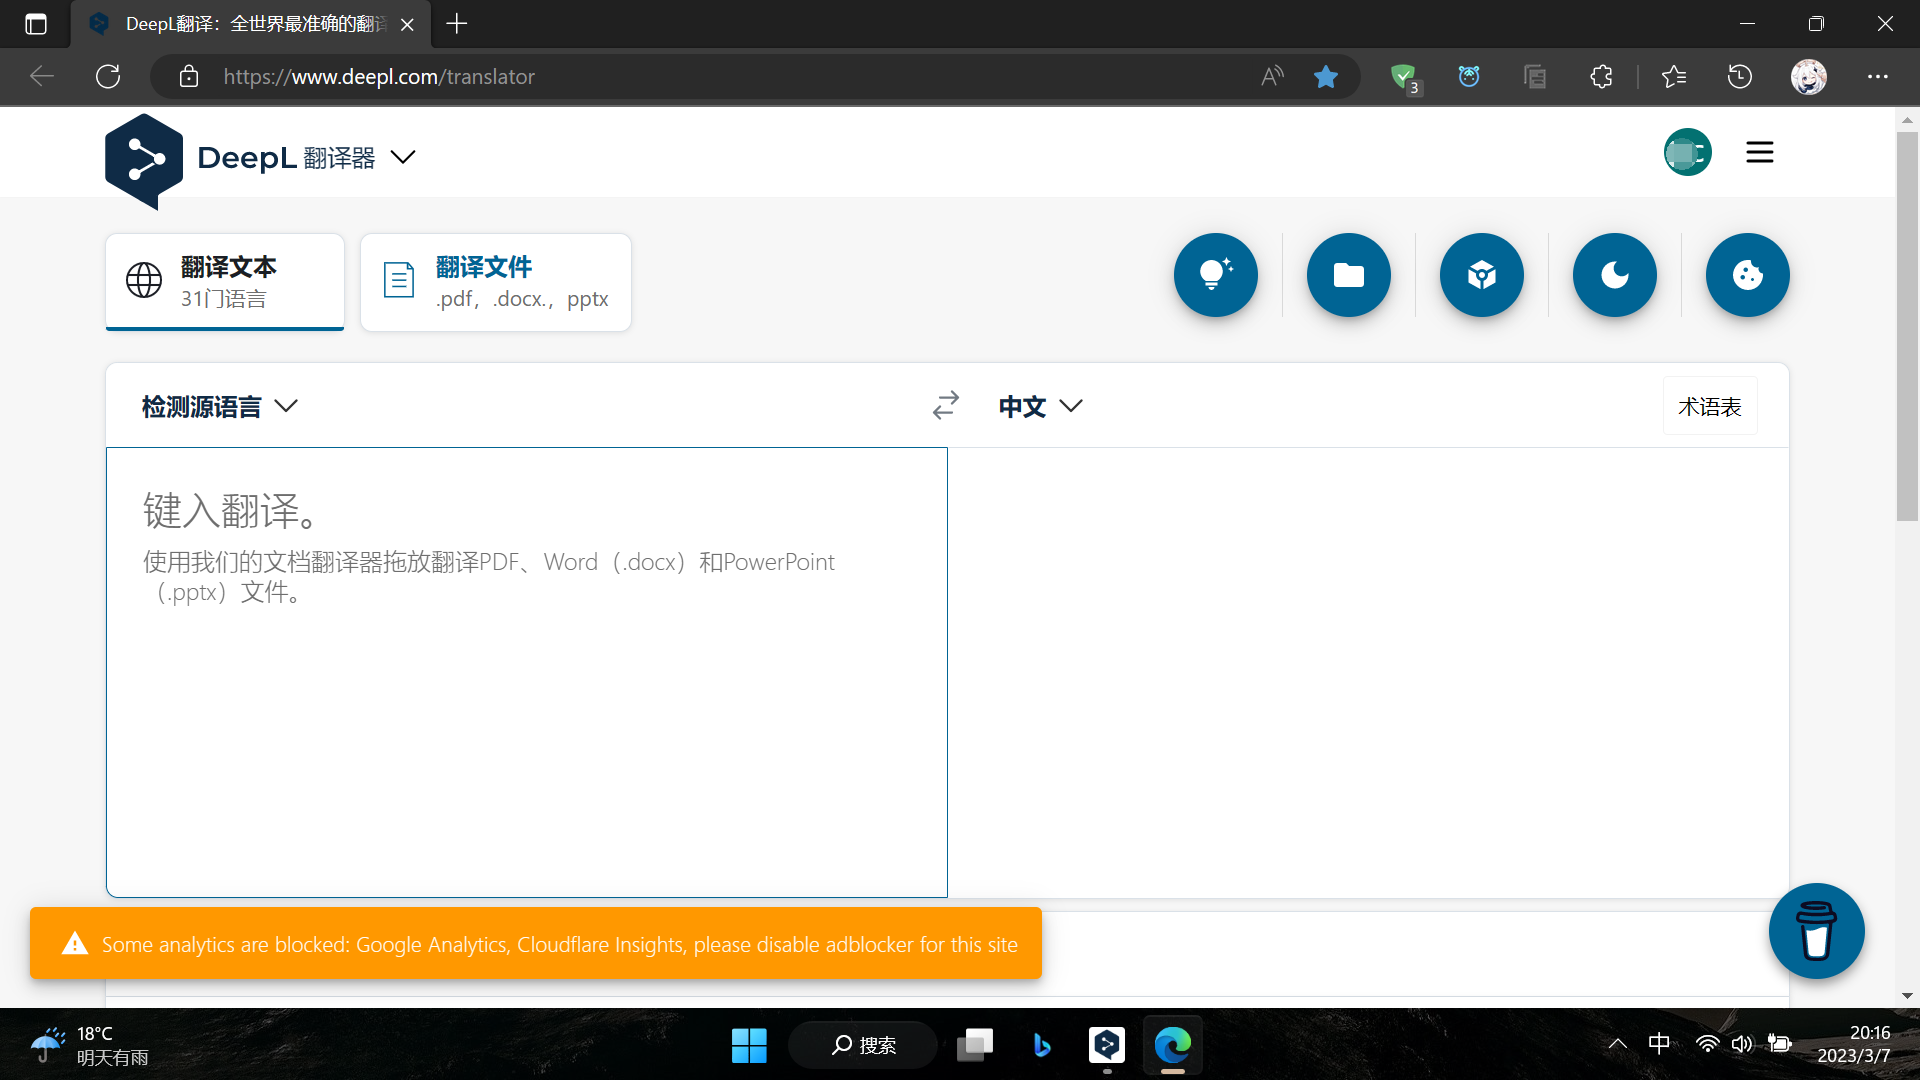The height and width of the screenshot is (1080, 1920).
Task: Click the cube box round button
Action: [1482, 275]
